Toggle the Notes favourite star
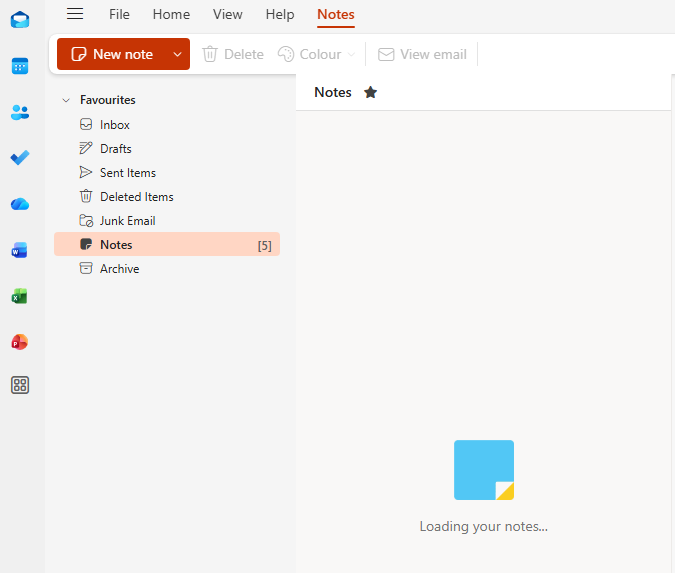 [370, 92]
